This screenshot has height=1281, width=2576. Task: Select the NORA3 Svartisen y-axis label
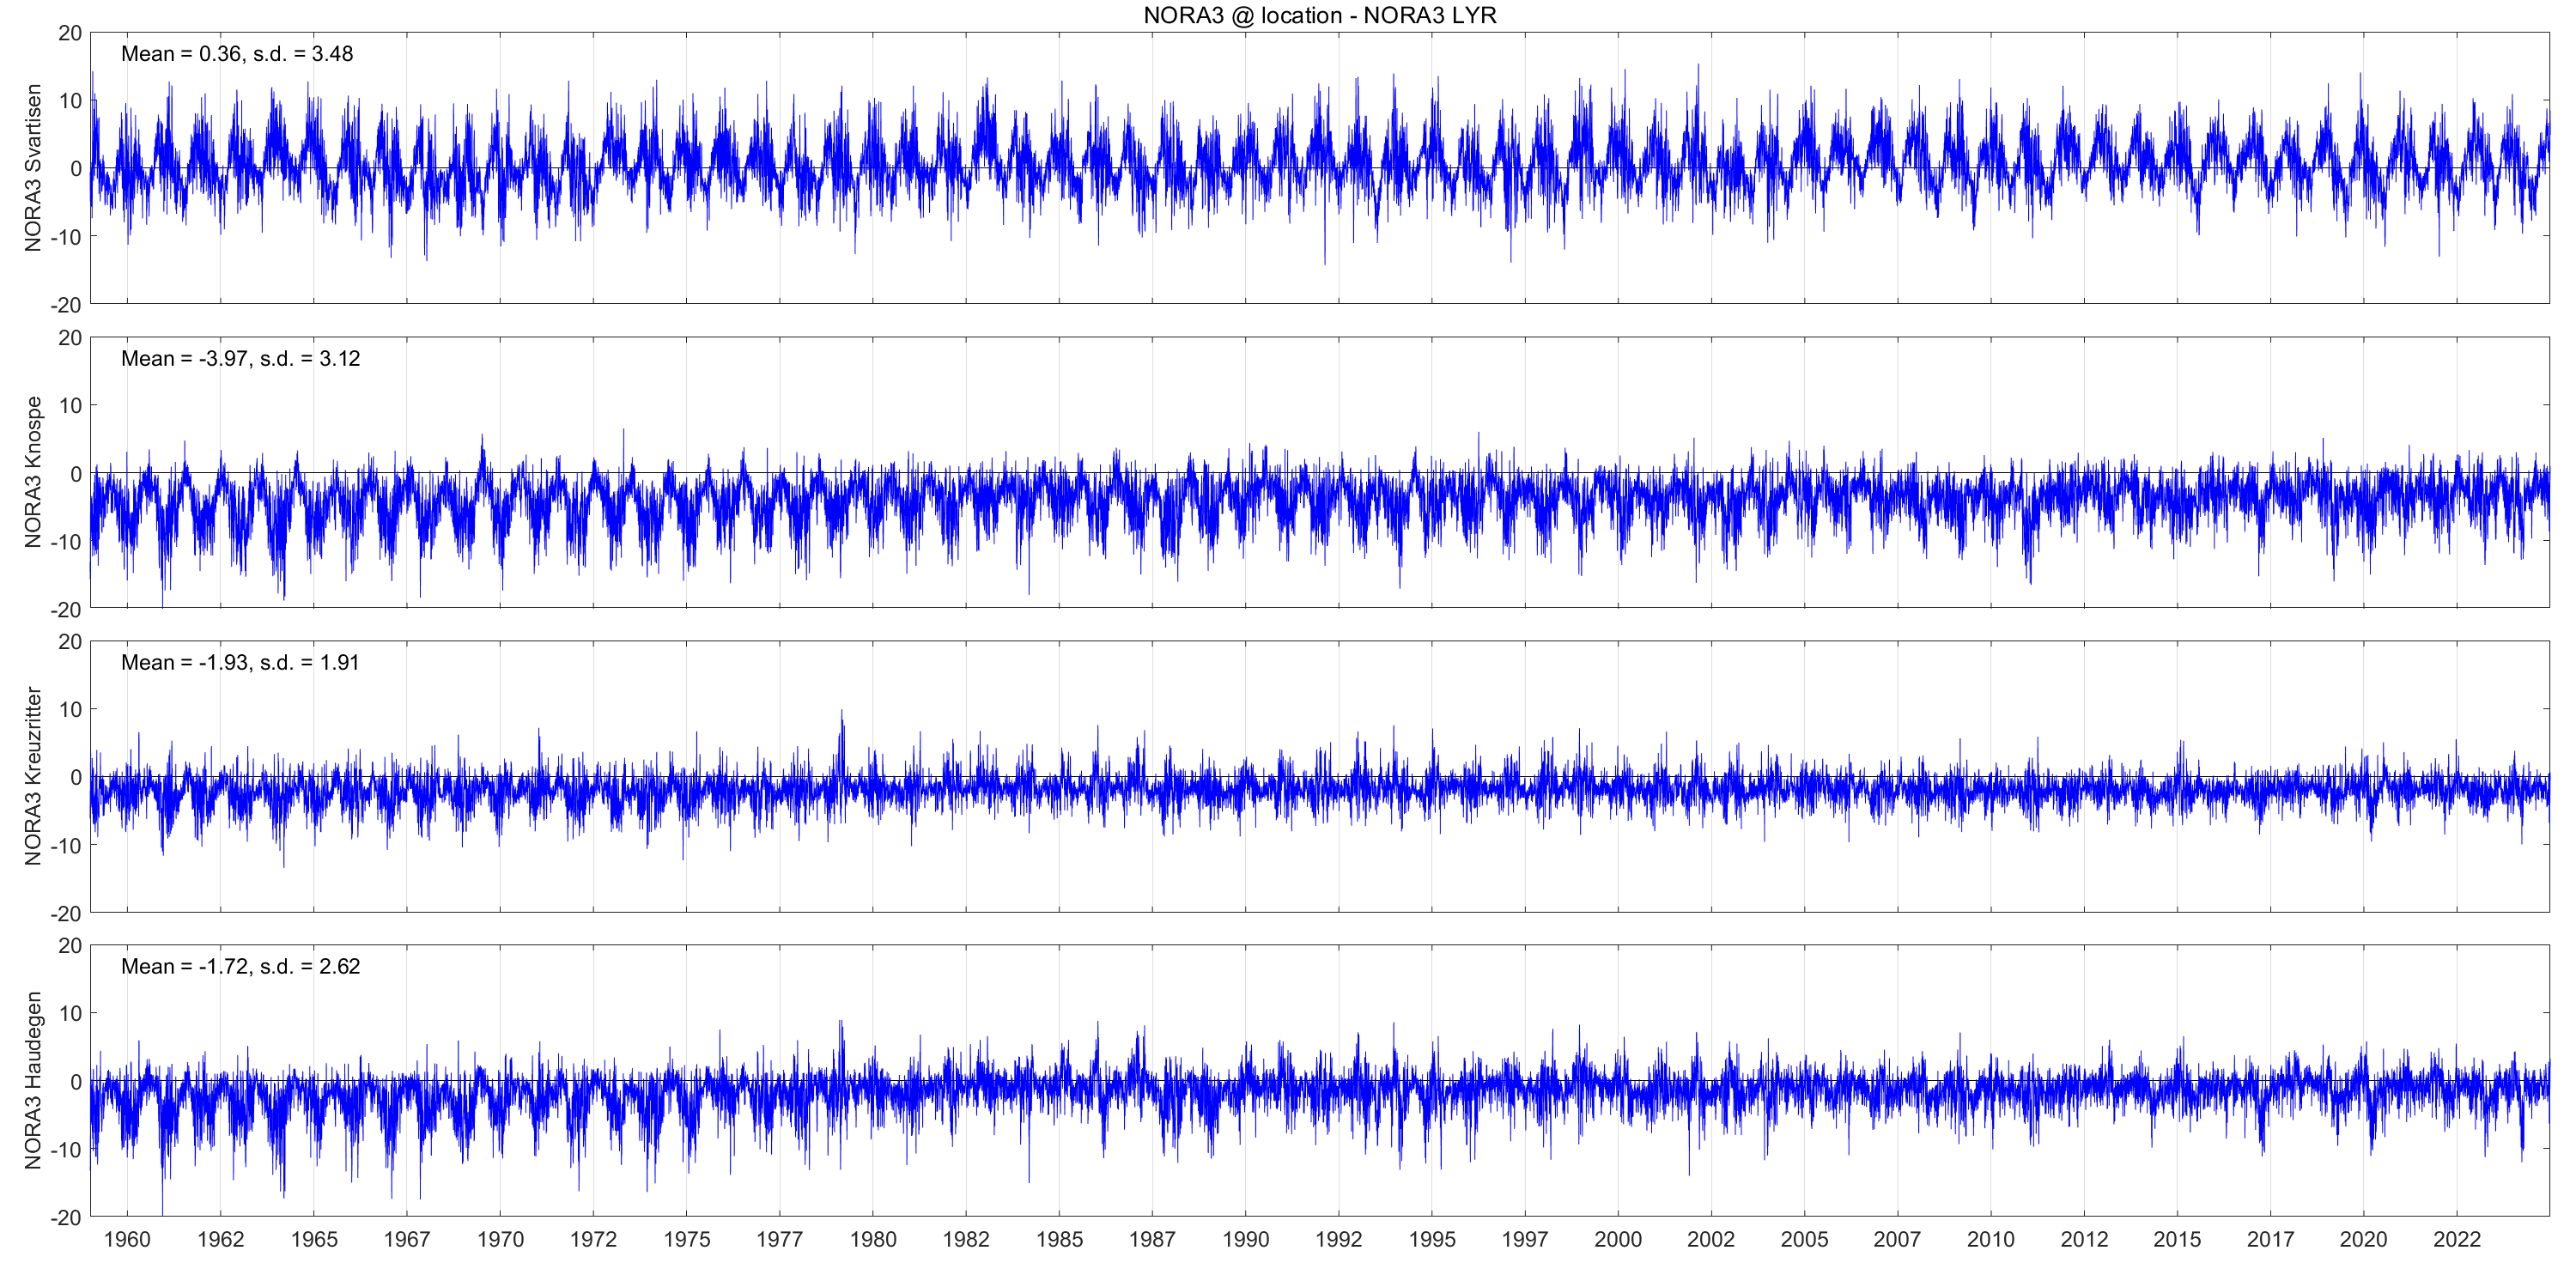33,167
